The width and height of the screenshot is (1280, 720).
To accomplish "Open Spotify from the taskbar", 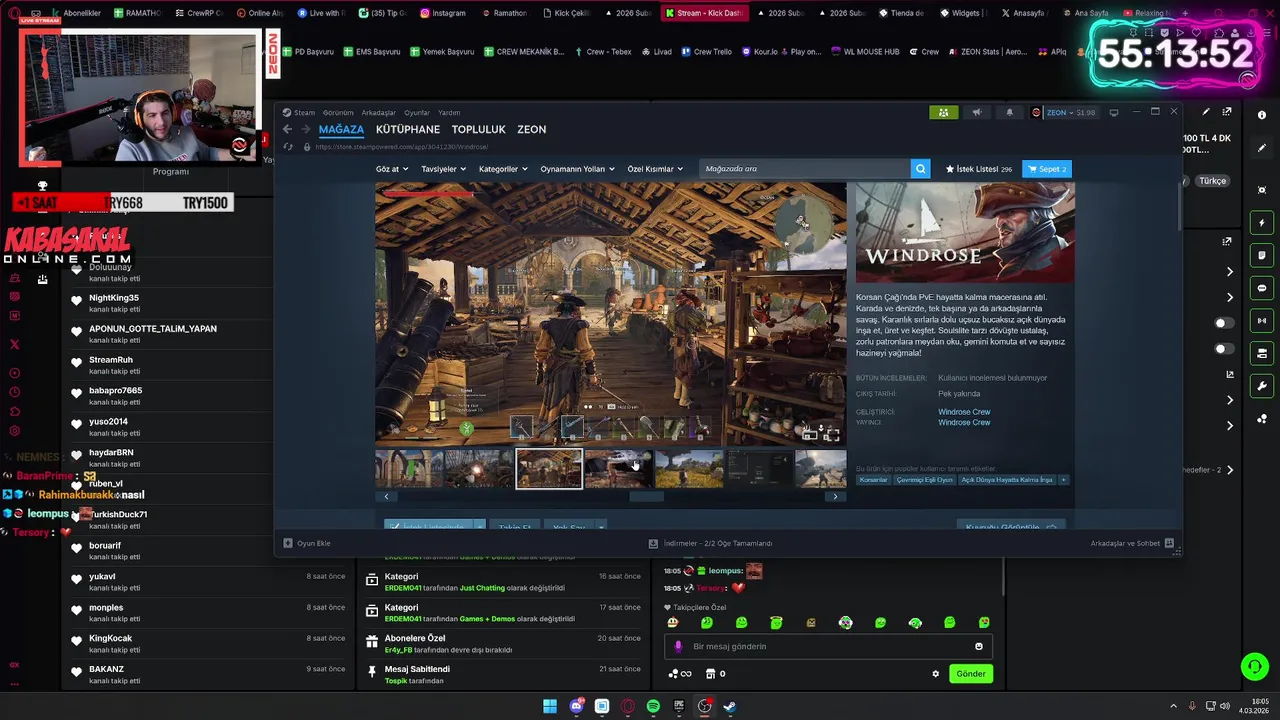I will (x=653, y=706).
